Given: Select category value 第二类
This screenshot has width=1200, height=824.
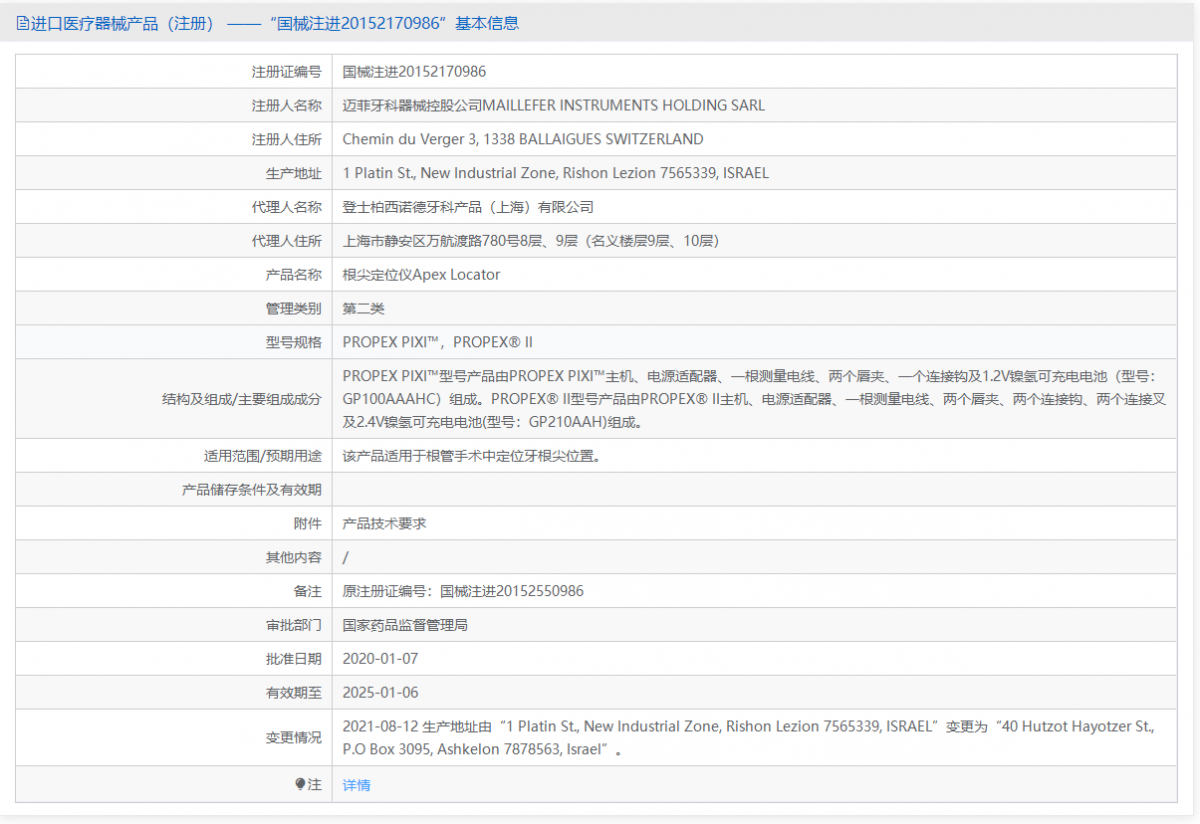Looking at the screenshot, I should coord(363,309).
